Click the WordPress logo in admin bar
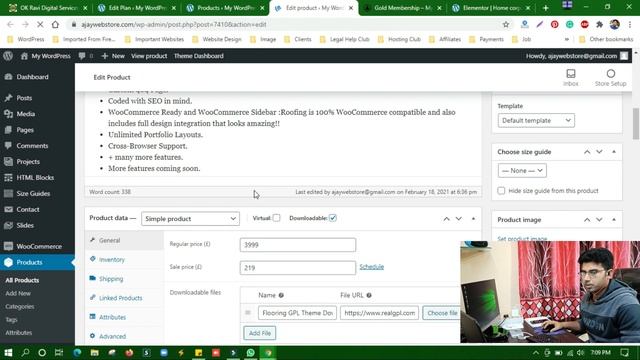This screenshot has width=640, height=360. 8,56
